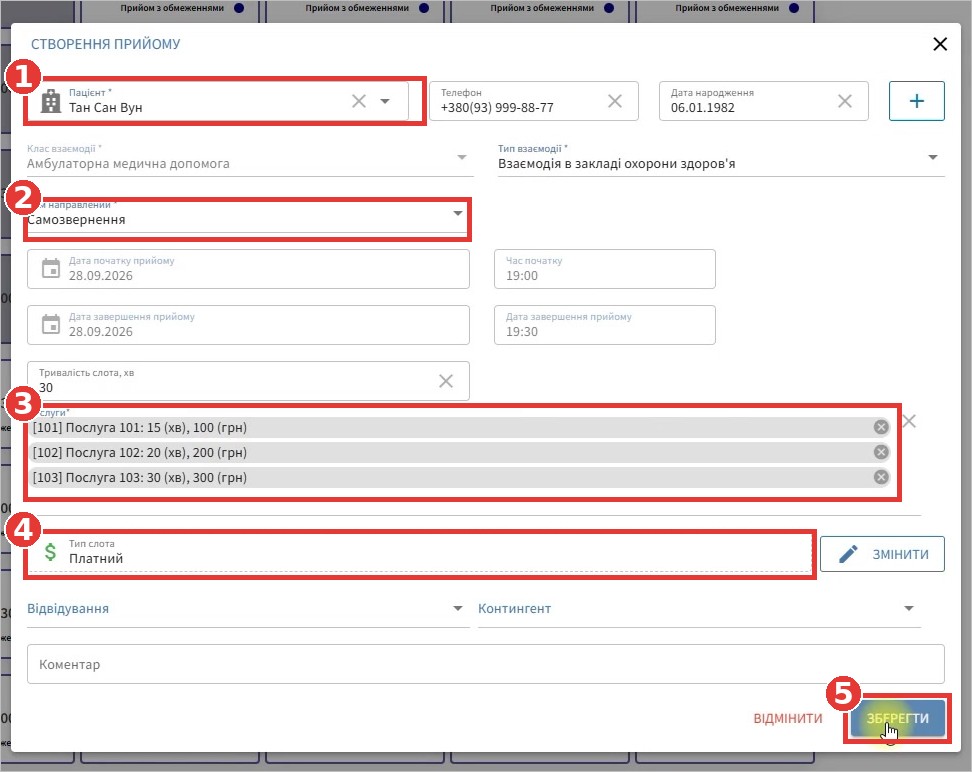Expand the Клас взаємодії dropdown
Image resolution: width=972 pixels, height=772 pixels.
pos(462,158)
